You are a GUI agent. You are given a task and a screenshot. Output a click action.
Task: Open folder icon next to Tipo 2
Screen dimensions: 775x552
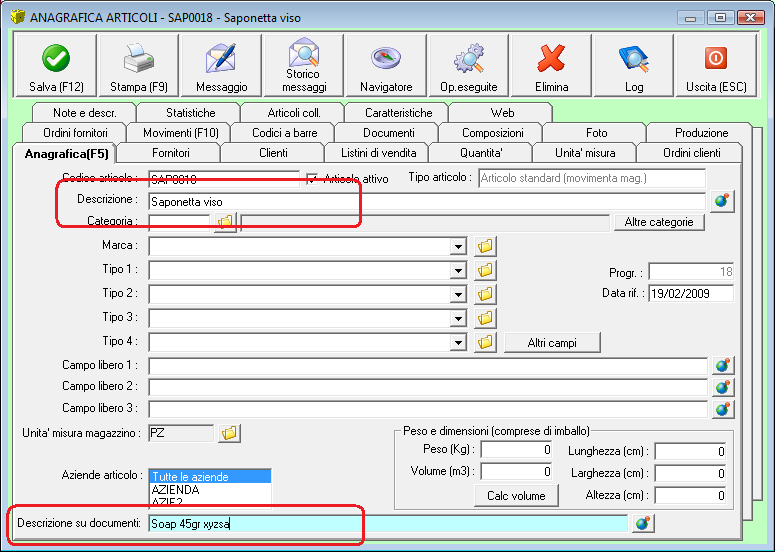pos(485,294)
